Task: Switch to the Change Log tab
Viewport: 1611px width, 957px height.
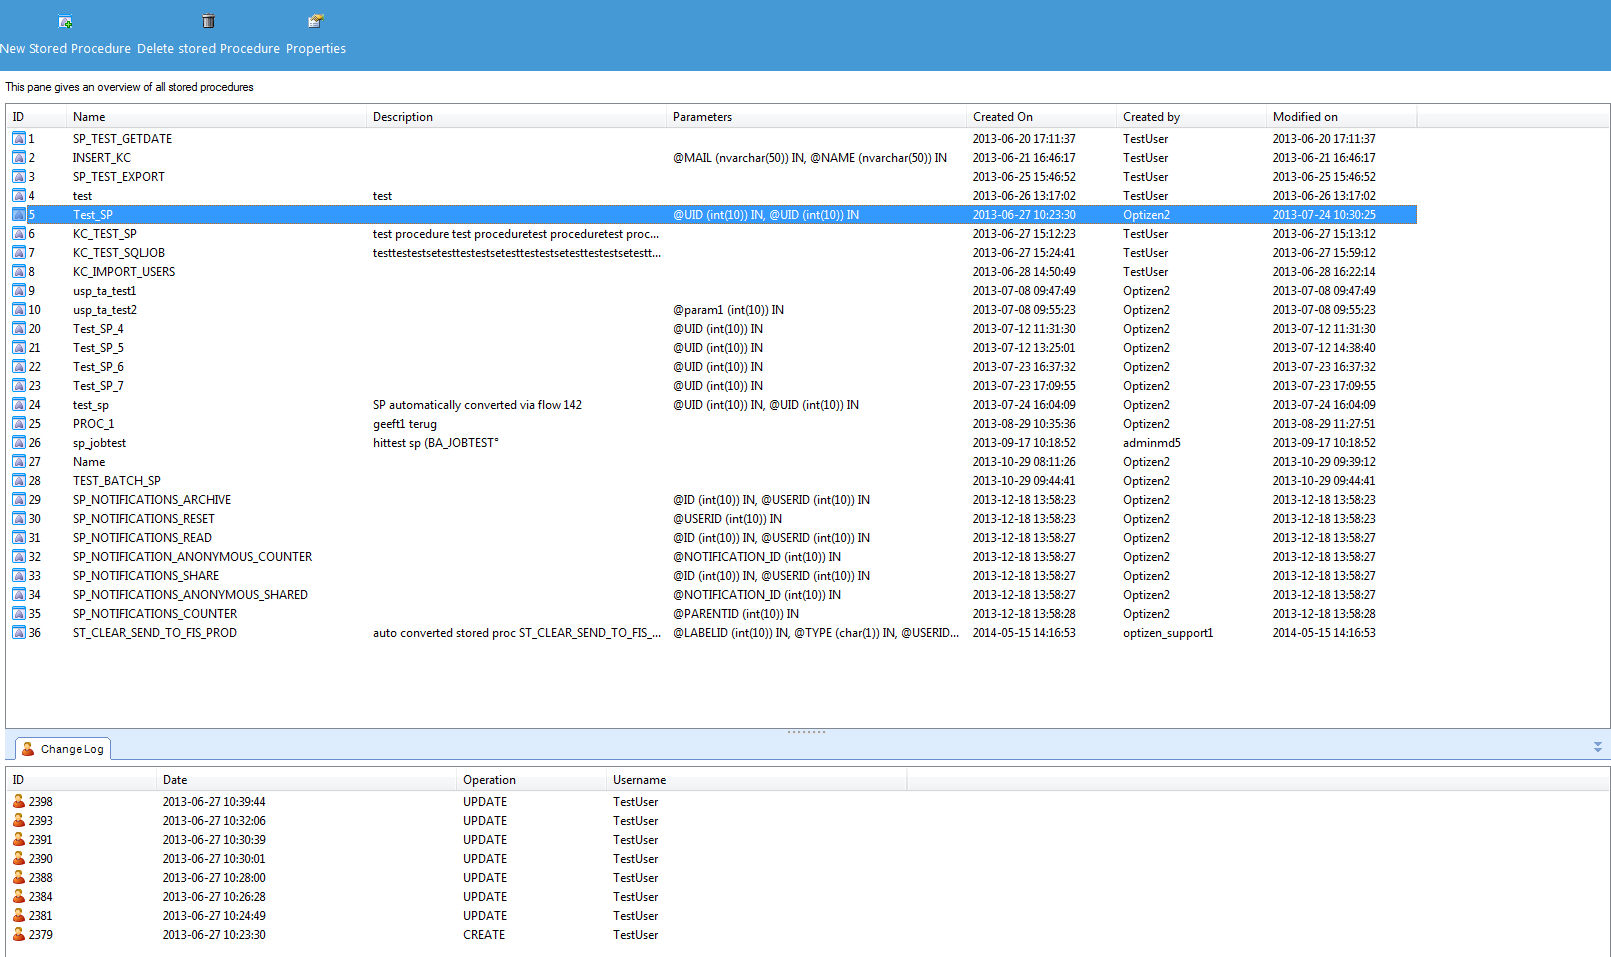Action: [63, 749]
